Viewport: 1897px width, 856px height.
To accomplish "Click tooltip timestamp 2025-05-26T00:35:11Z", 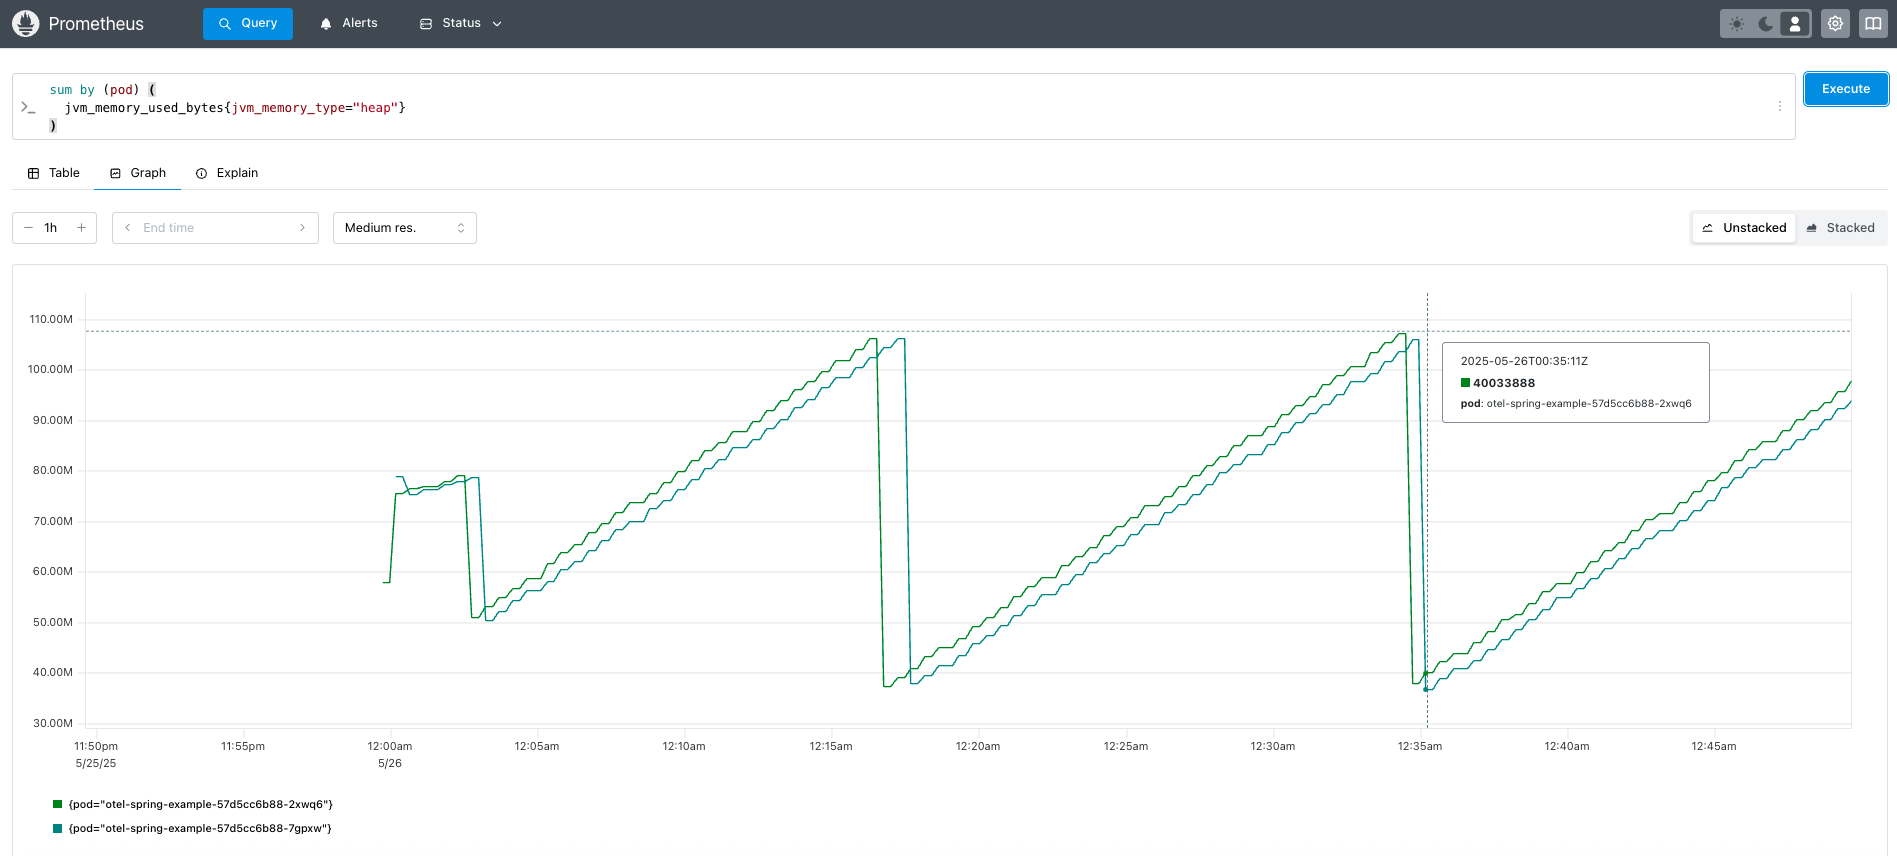I will [1524, 361].
